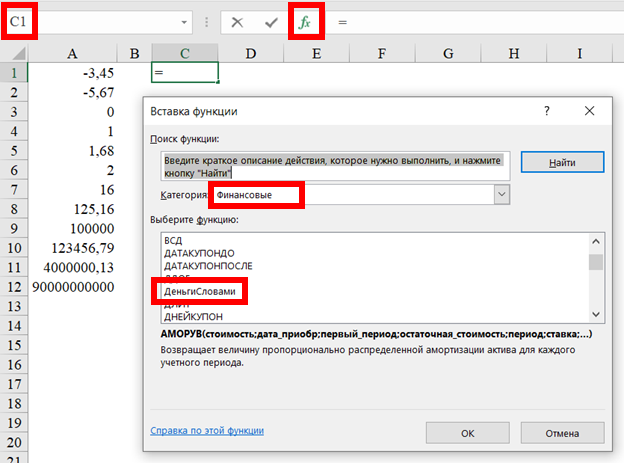
Task: Open the Справка по этой функции link
Action: coord(207,430)
